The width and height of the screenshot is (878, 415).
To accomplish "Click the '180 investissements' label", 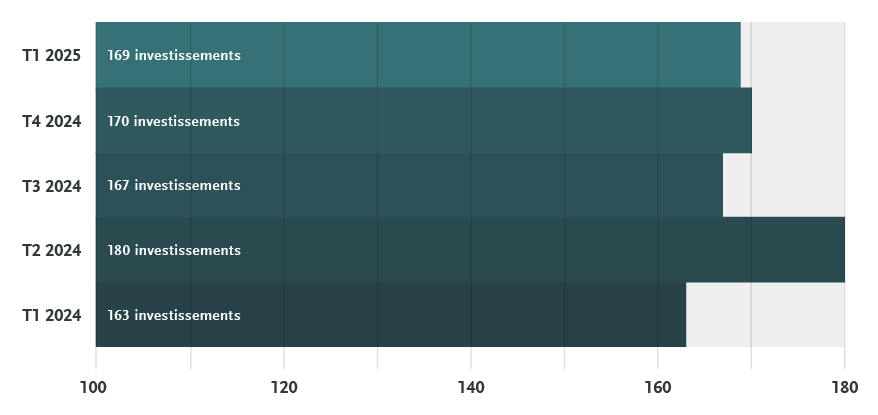I will 174,250.
